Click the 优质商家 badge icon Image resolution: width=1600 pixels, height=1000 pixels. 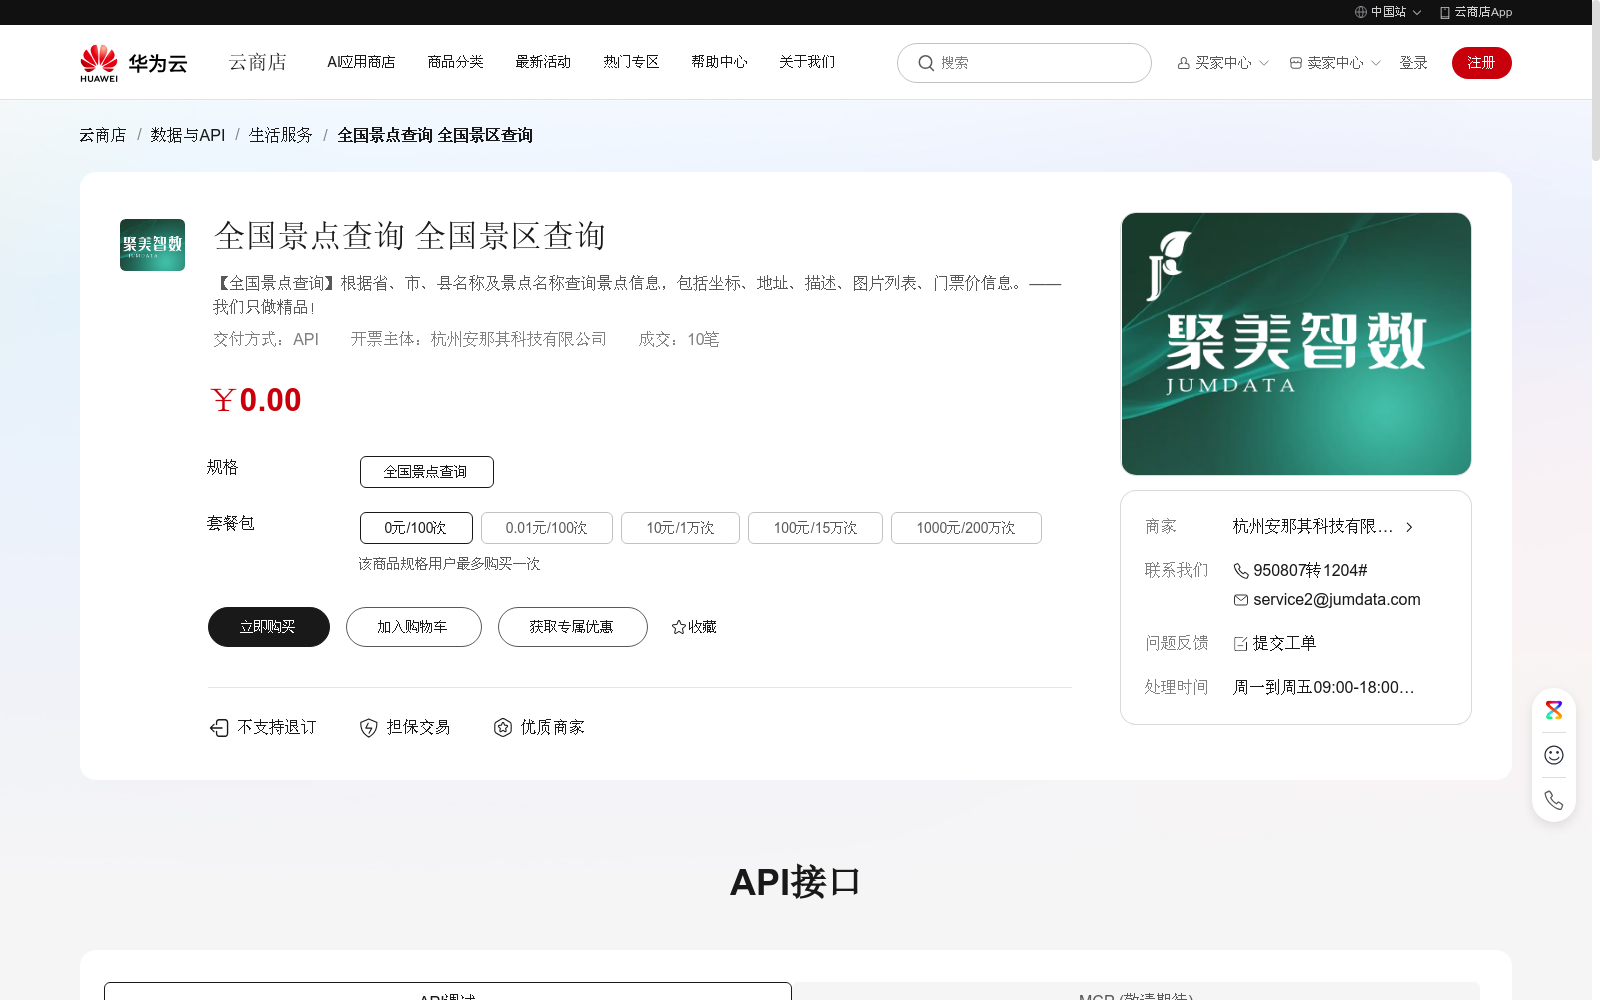[x=503, y=728]
